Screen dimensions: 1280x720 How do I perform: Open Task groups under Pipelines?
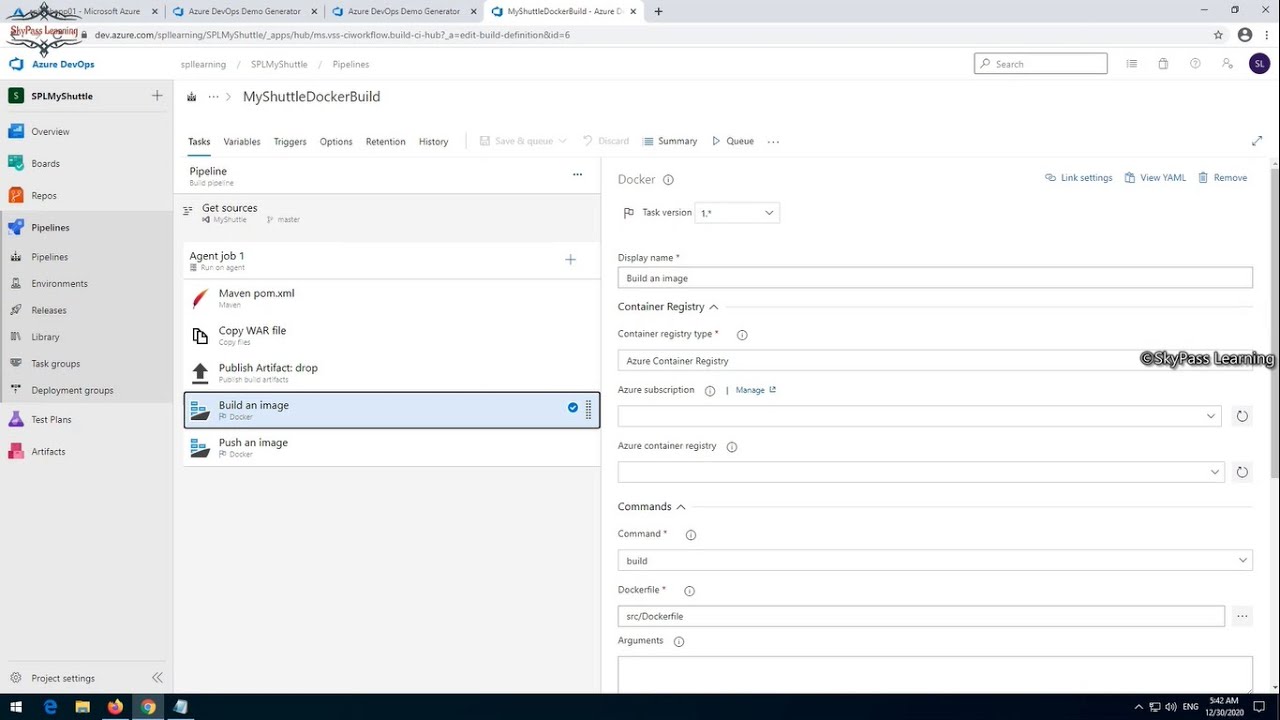[55, 364]
